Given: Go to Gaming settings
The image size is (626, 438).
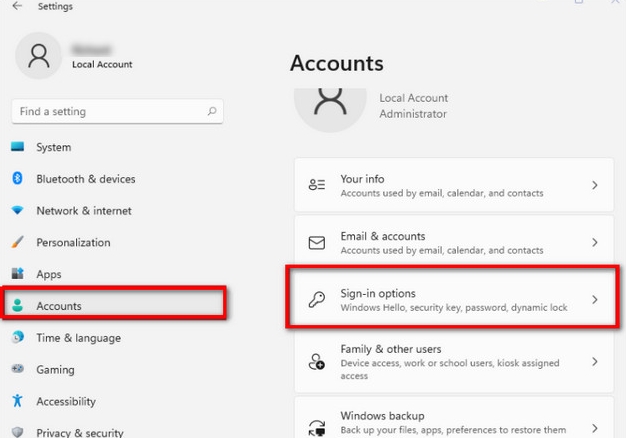Looking at the screenshot, I should [x=117, y=369].
